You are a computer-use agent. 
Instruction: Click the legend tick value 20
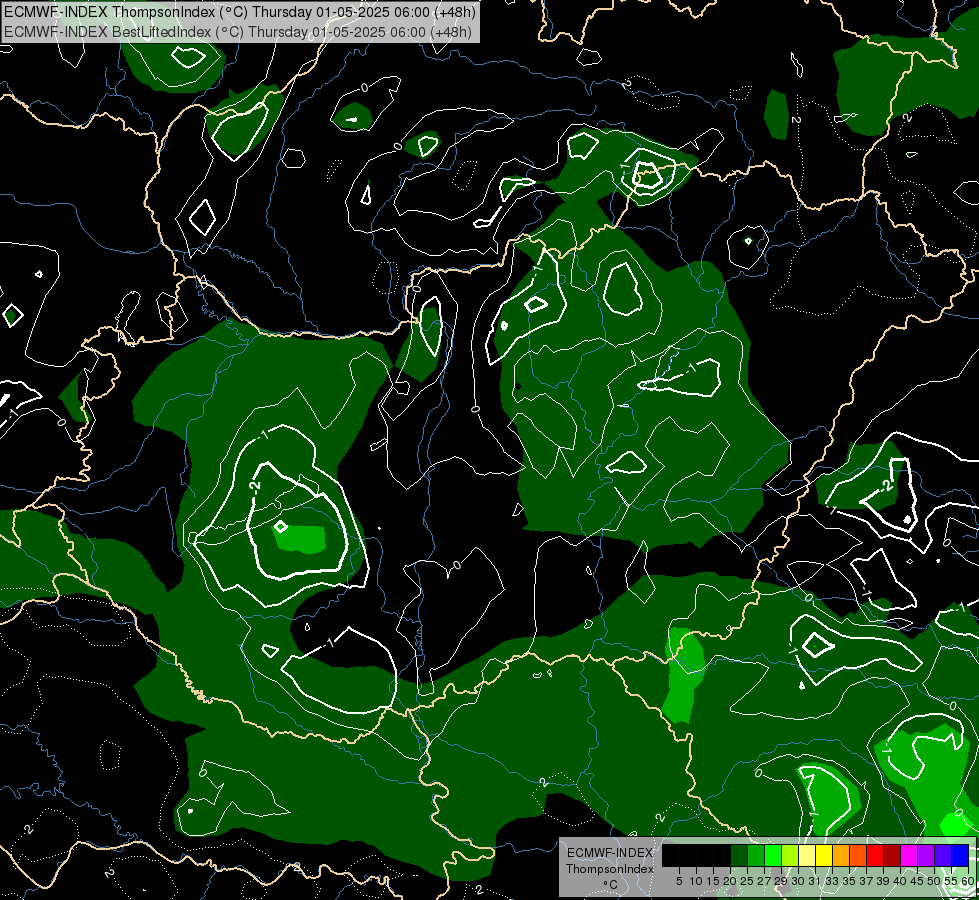pyautogui.click(x=730, y=881)
